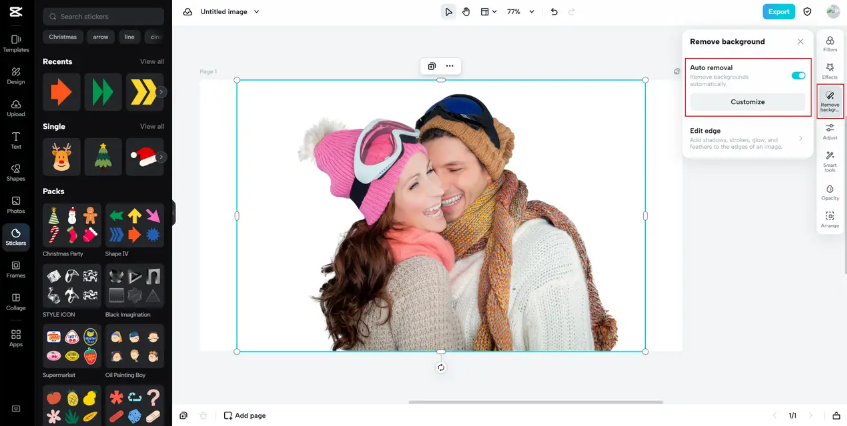Select the Stickers sidebar panel
Screen dimensions: 847x426
(x=16, y=237)
